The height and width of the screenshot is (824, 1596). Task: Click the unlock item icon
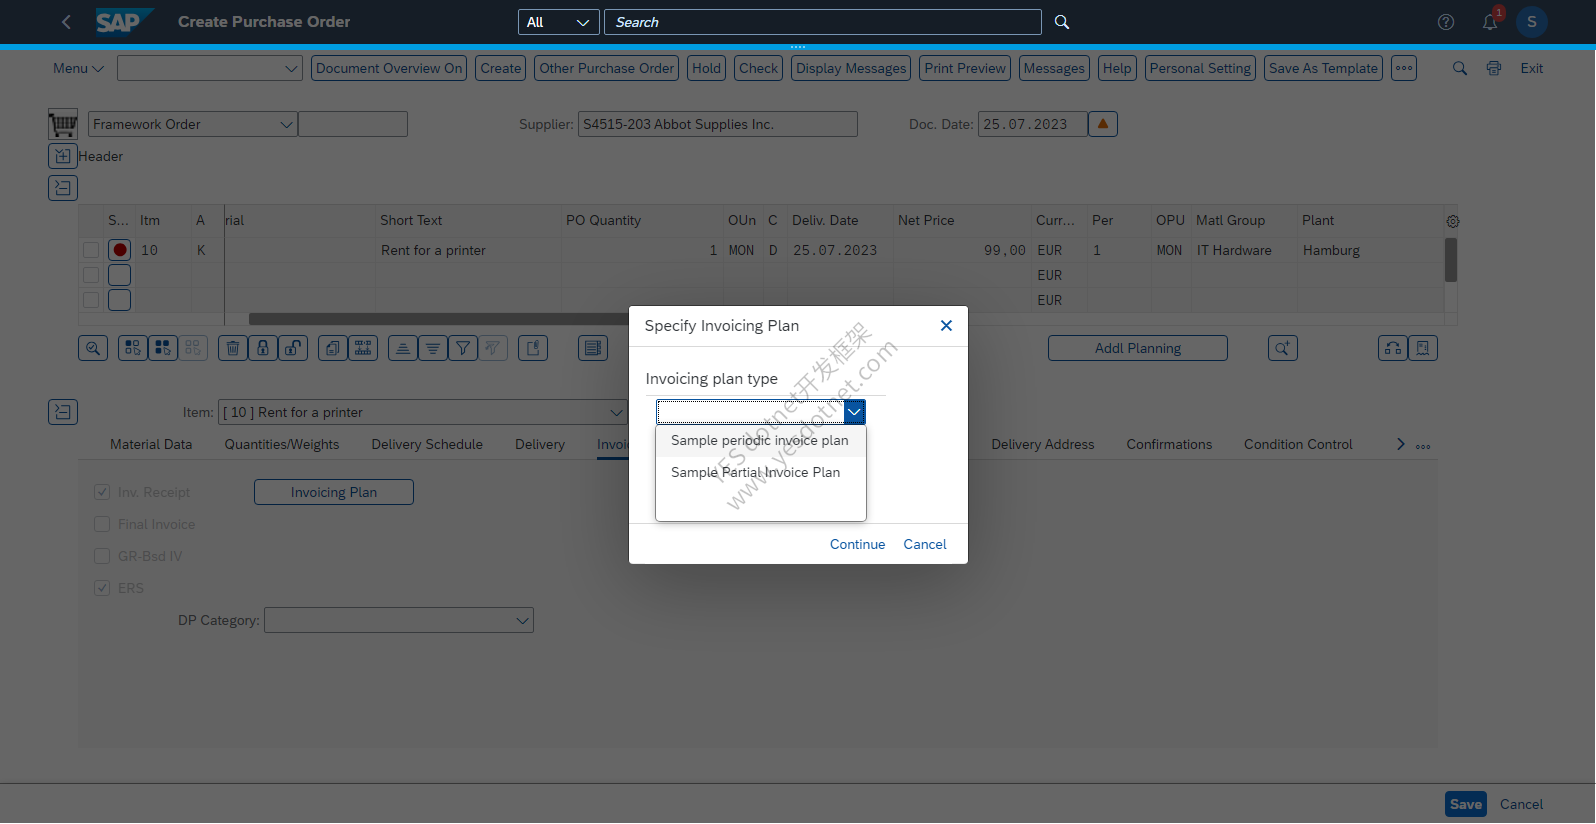click(x=293, y=348)
